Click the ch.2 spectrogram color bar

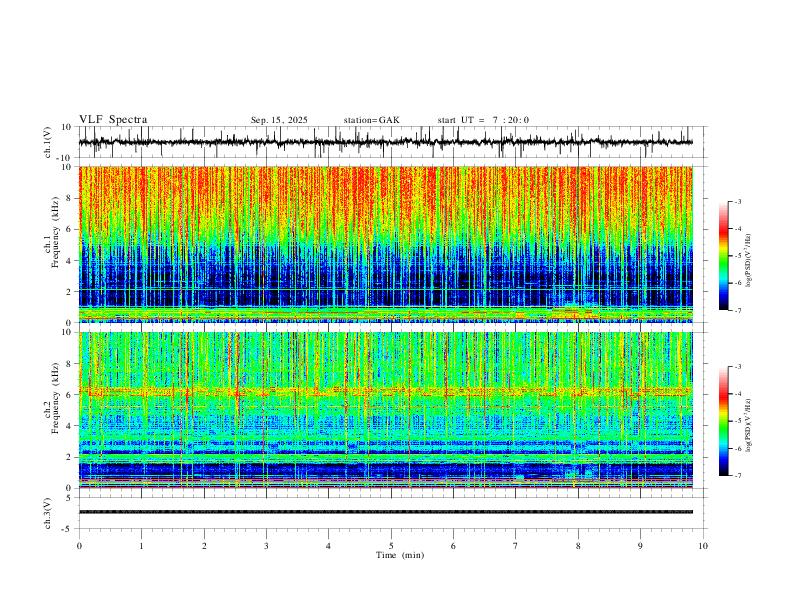pyautogui.click(x=723, y=421)
